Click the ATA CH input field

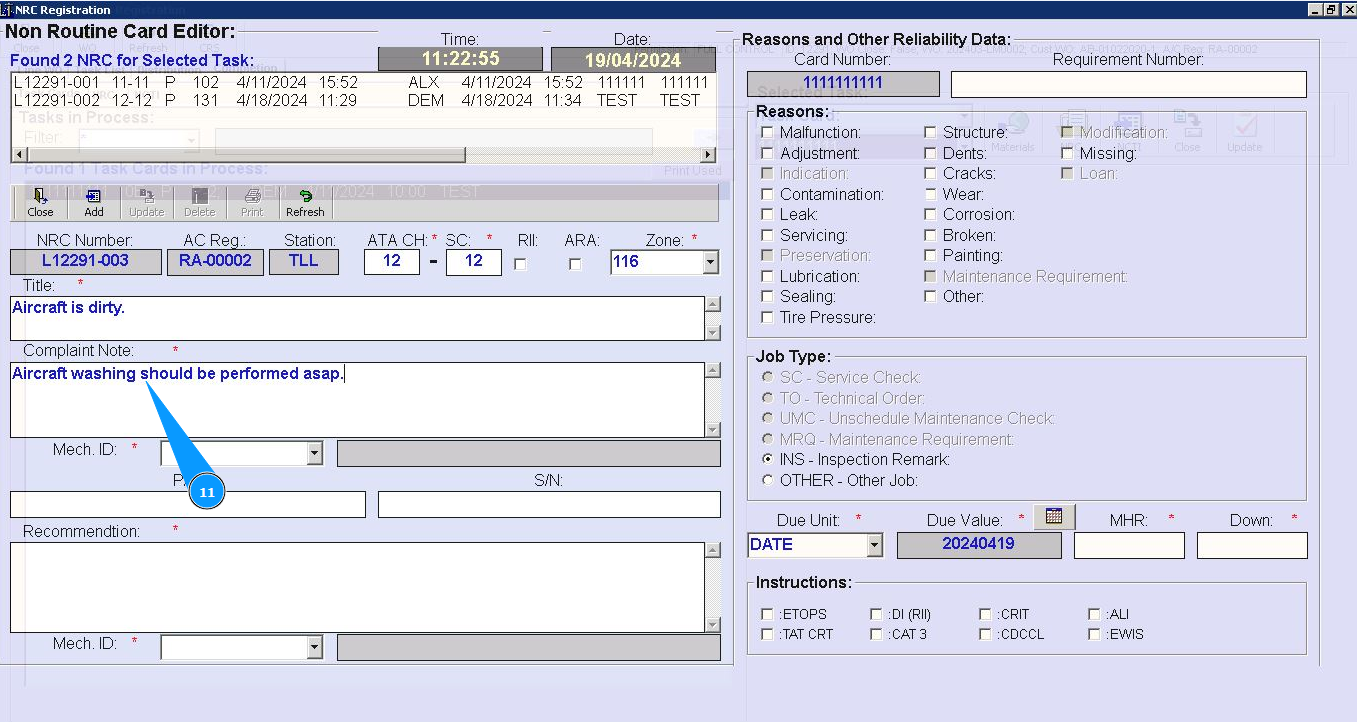392,261
